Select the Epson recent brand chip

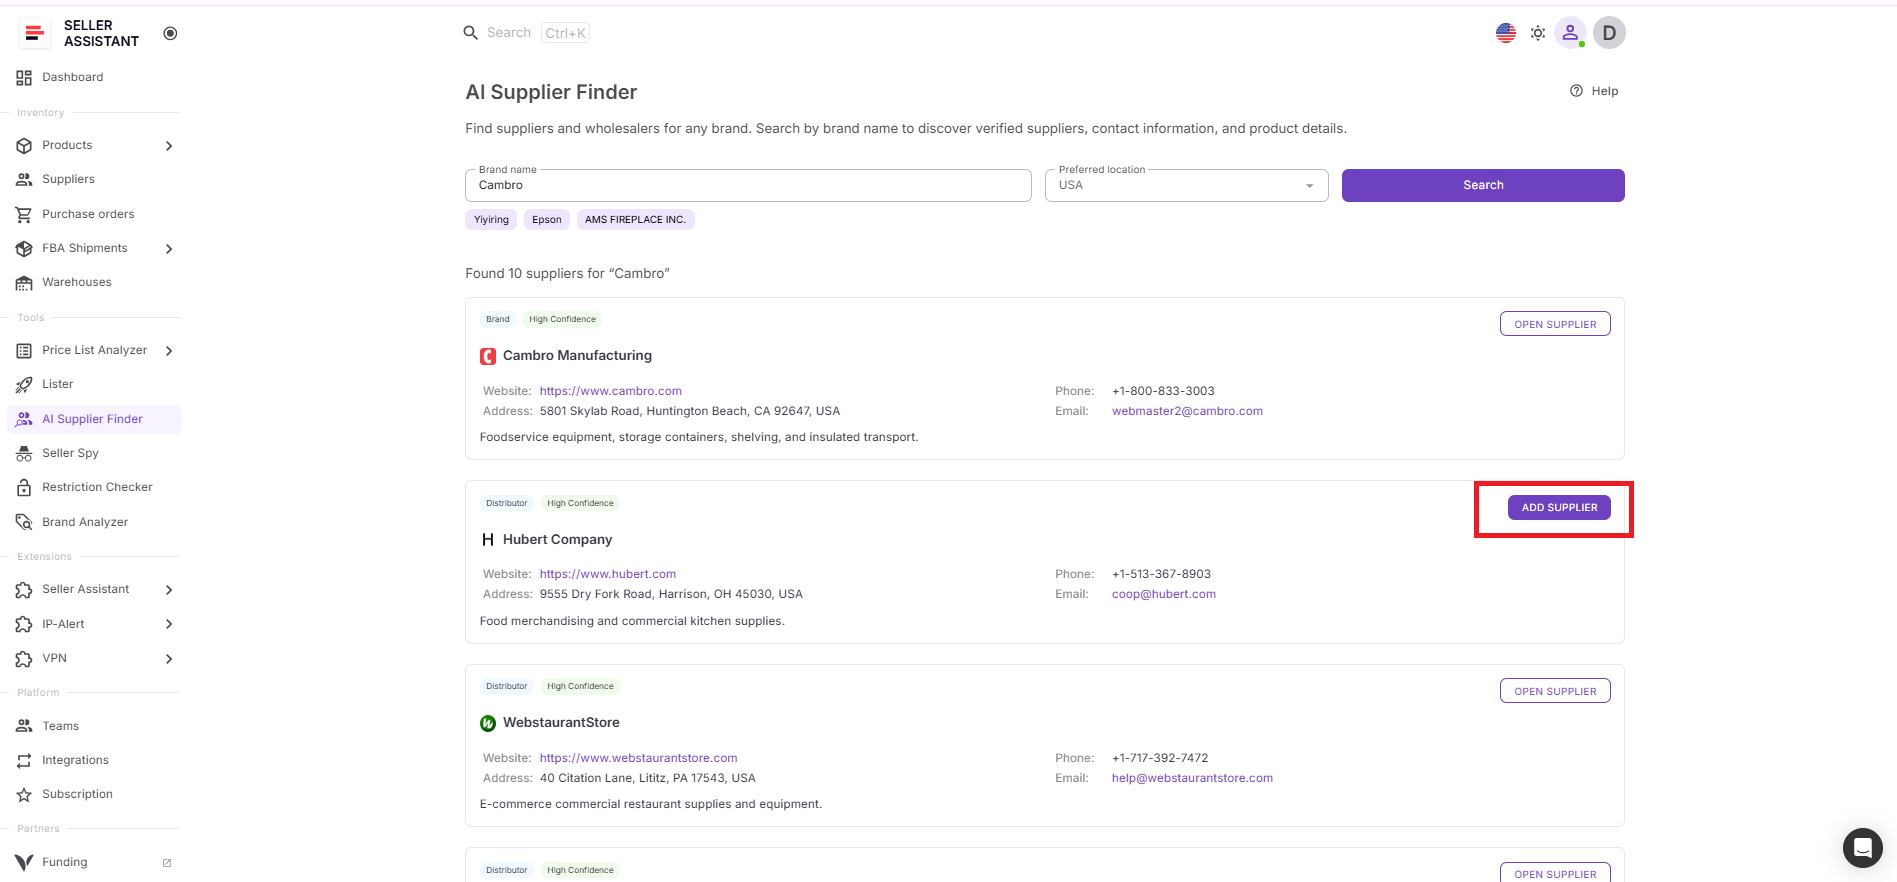[x=547, y=220]
